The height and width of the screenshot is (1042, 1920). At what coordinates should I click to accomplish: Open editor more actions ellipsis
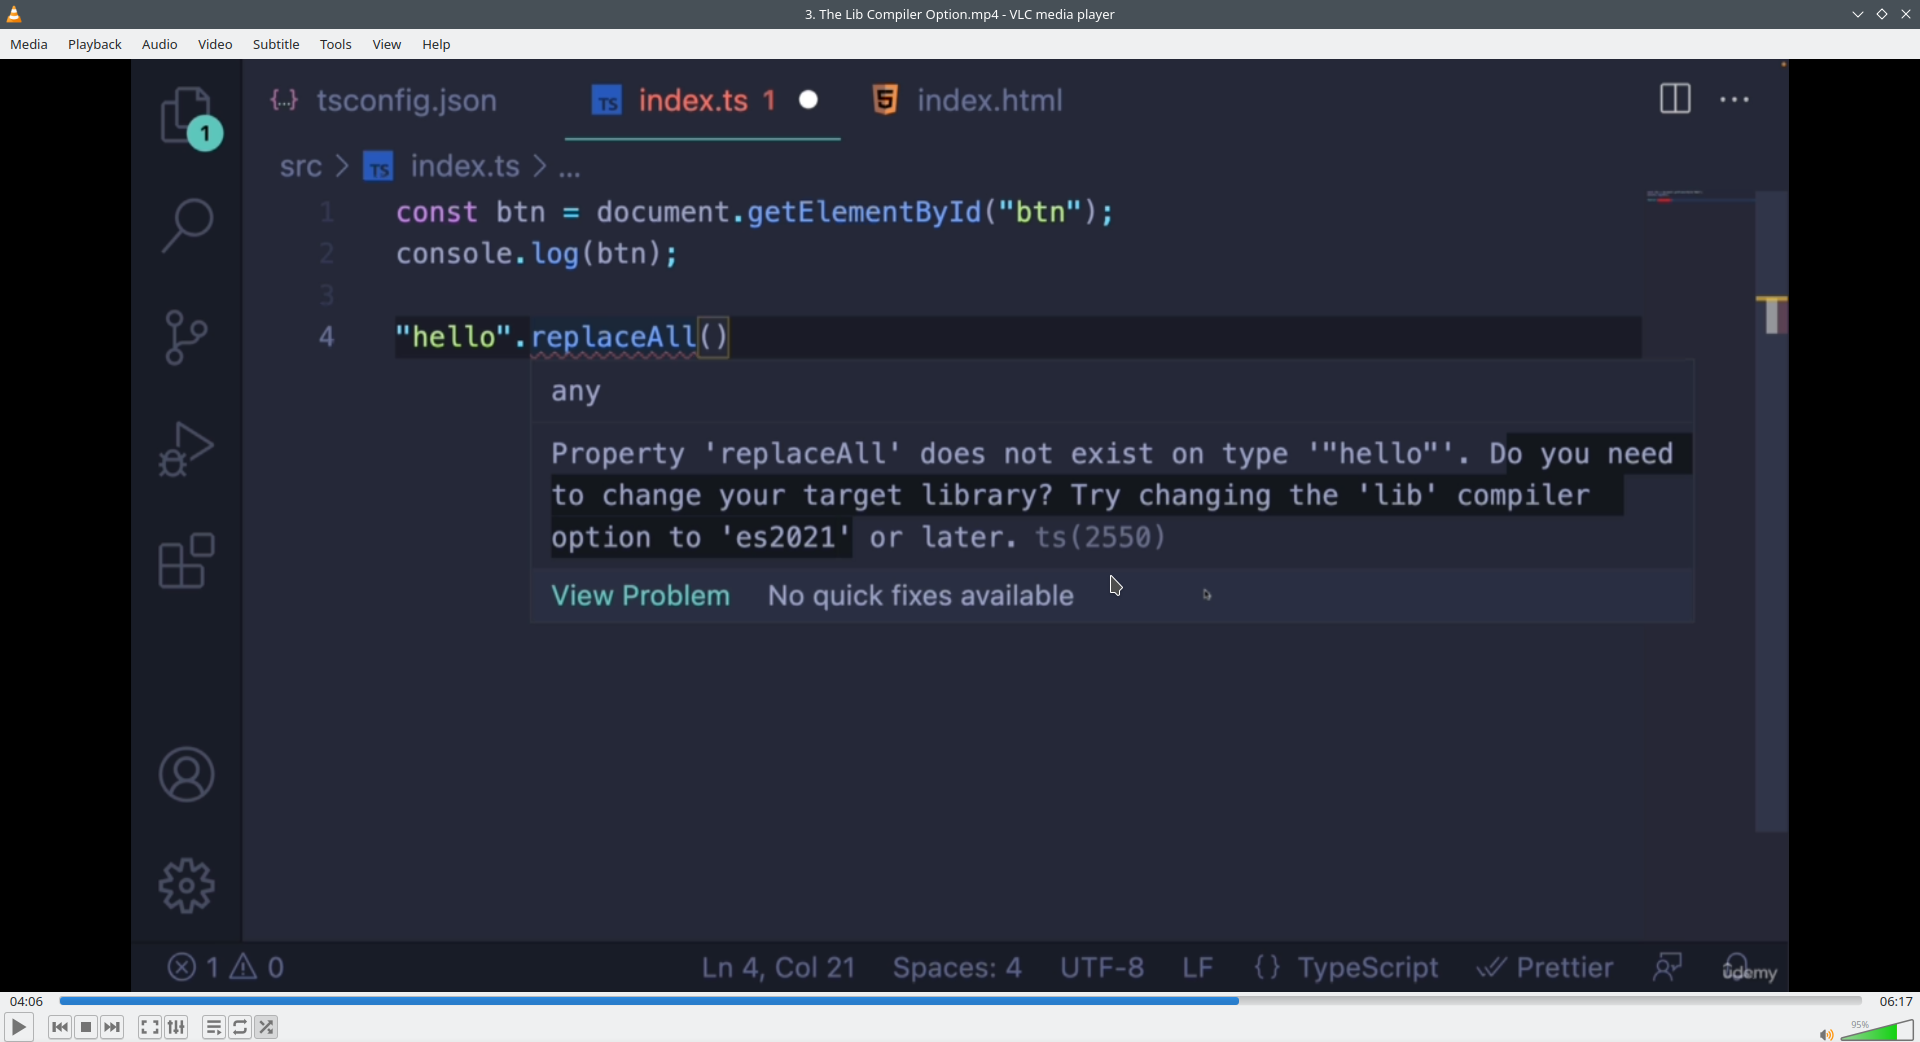pyautogui.click(x=1735, y=100)
